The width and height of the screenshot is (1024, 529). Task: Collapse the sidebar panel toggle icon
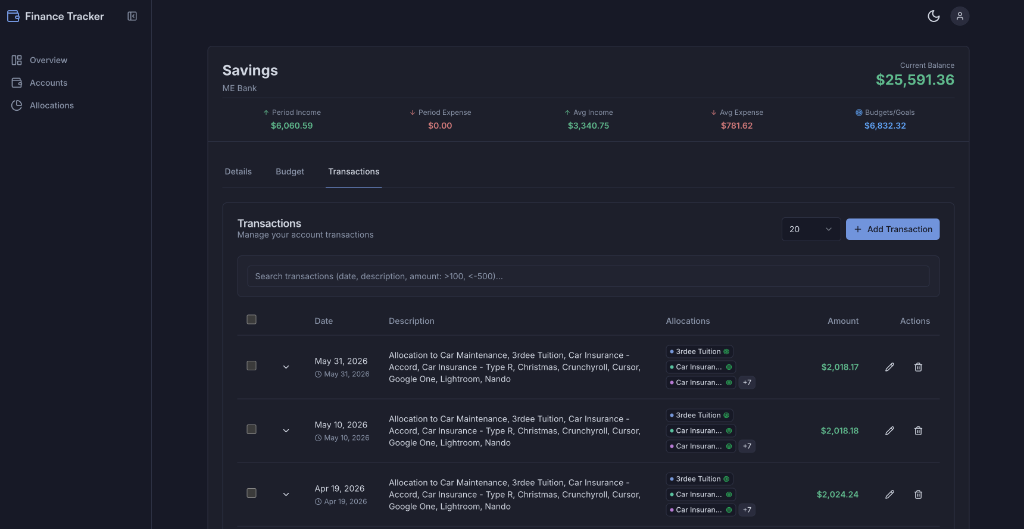(132, 16)
